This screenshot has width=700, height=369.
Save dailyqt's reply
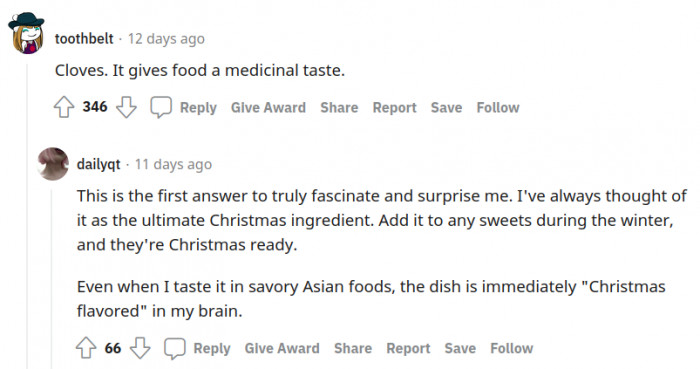click(460, 348)
